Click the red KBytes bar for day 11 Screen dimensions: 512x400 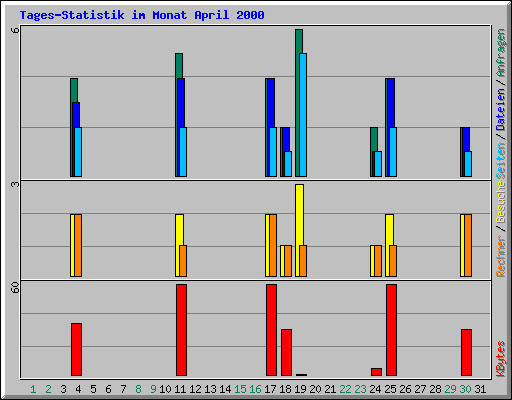point(181,330)
